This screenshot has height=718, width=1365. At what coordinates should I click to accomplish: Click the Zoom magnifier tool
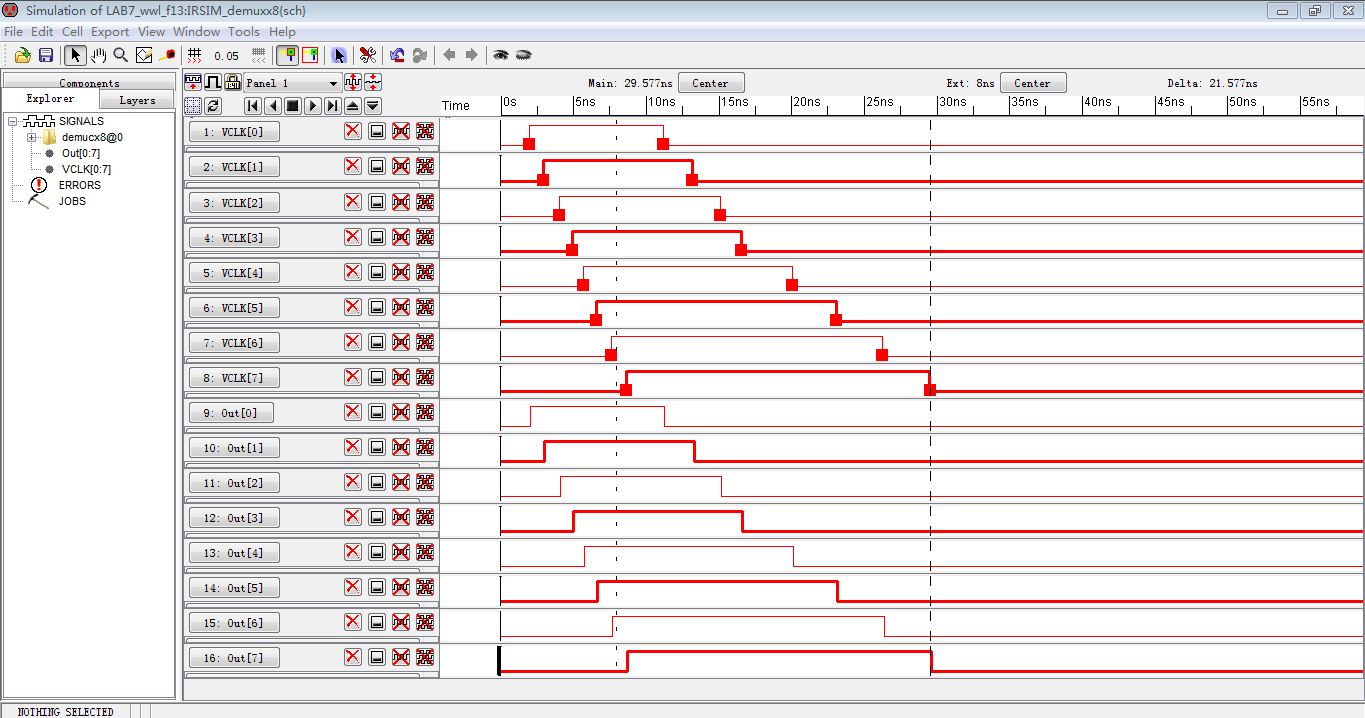tap(121, 55)
